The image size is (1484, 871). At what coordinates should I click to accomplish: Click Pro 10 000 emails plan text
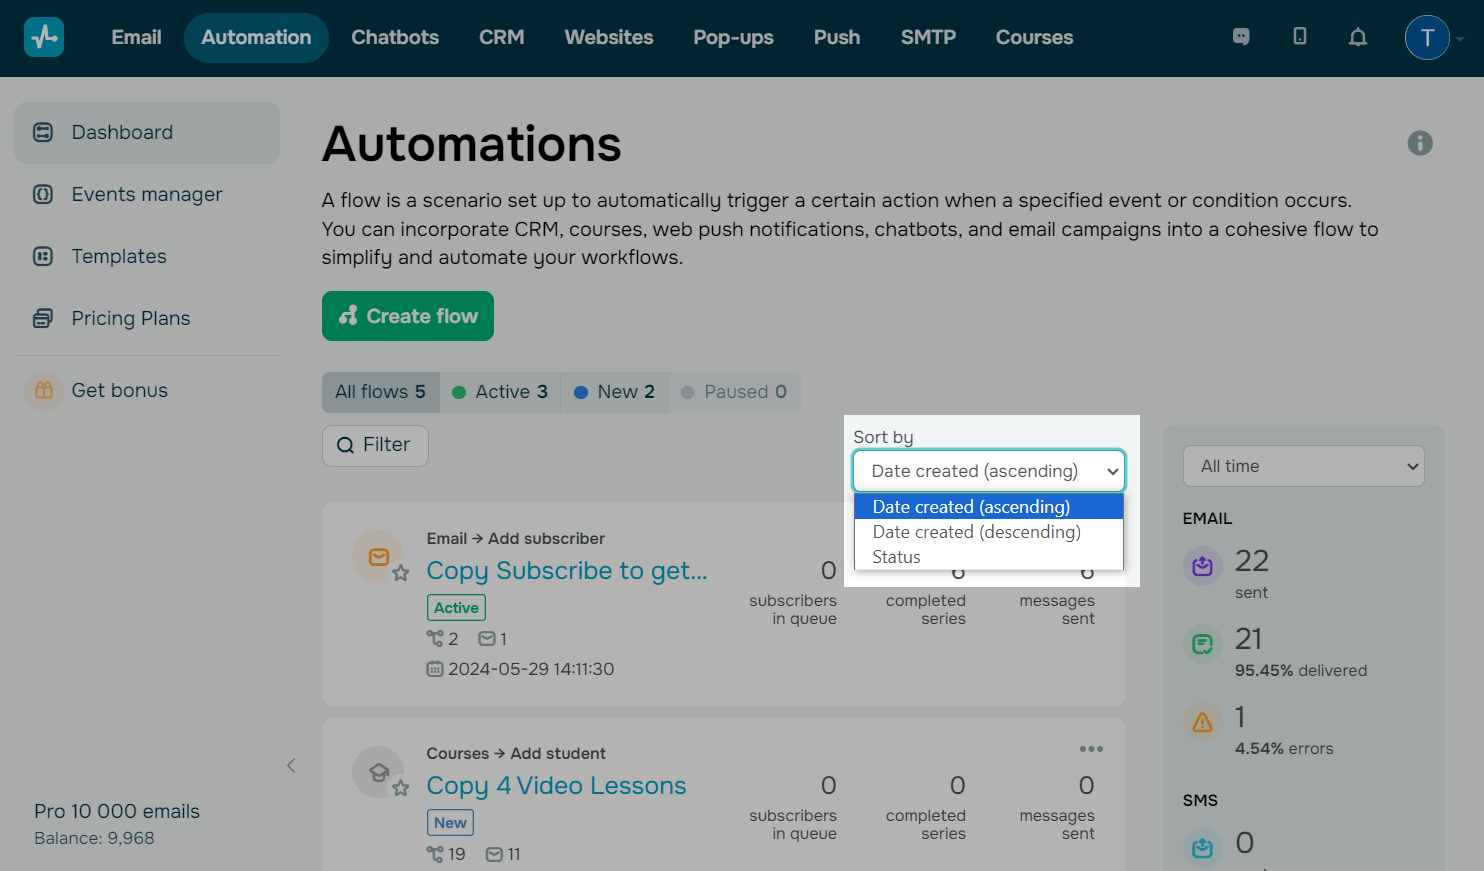pos(117,811)
